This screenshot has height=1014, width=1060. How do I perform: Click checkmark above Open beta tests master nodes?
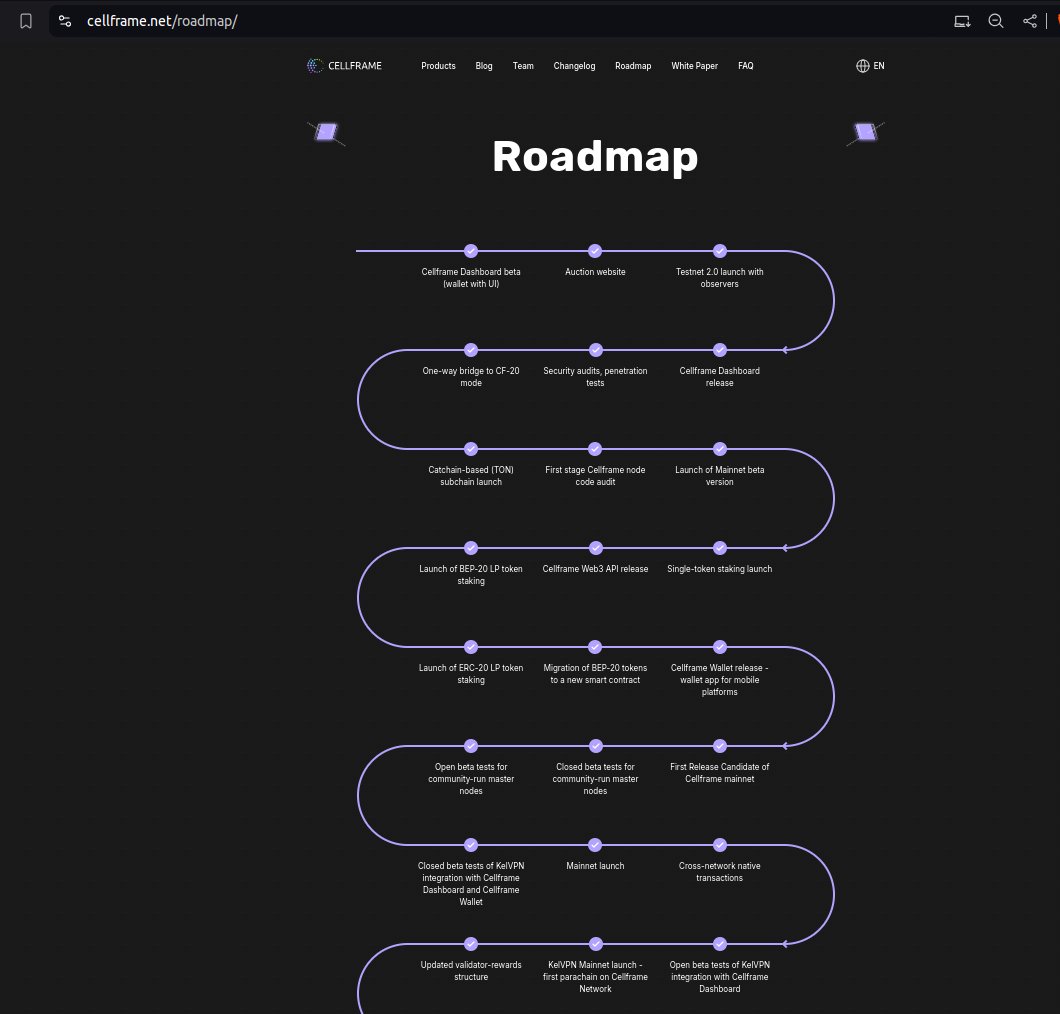(471, 746)
